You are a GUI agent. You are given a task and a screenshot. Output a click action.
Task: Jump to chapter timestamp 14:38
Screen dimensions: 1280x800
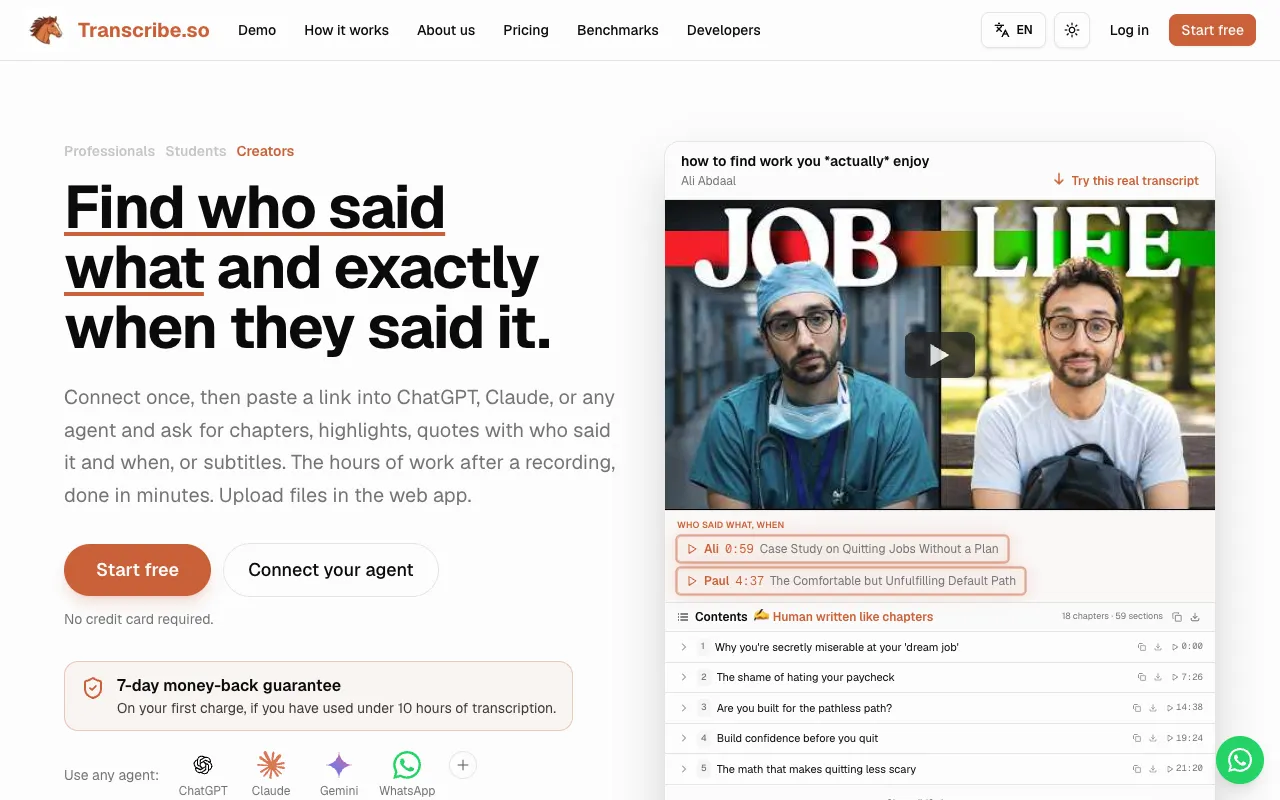1184,708
